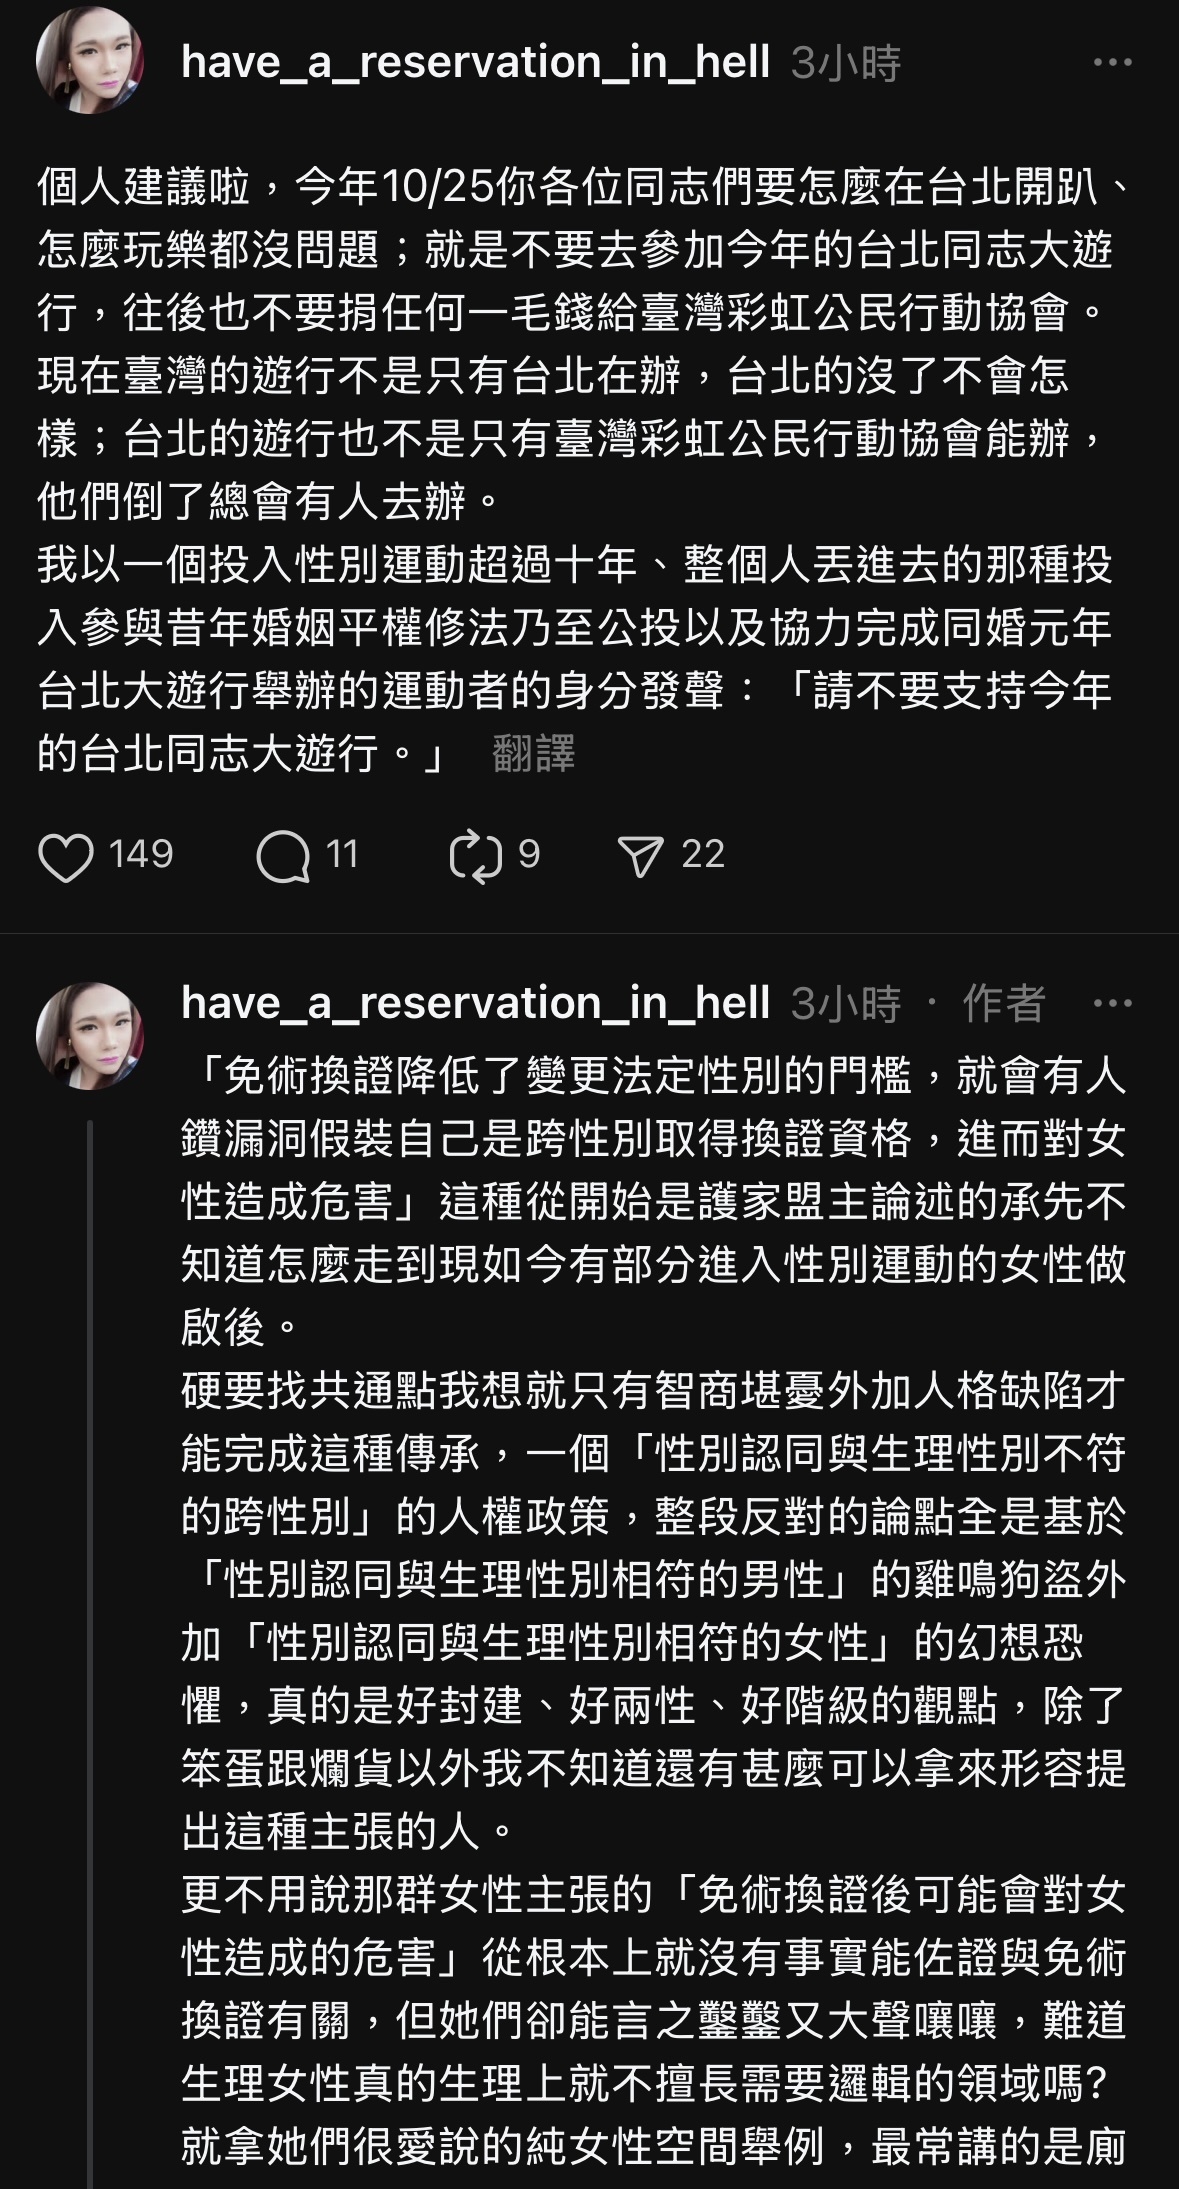Click the 作者 author label
The height and width of the screenshot is (2189, 1179).
point(1003,1004)
